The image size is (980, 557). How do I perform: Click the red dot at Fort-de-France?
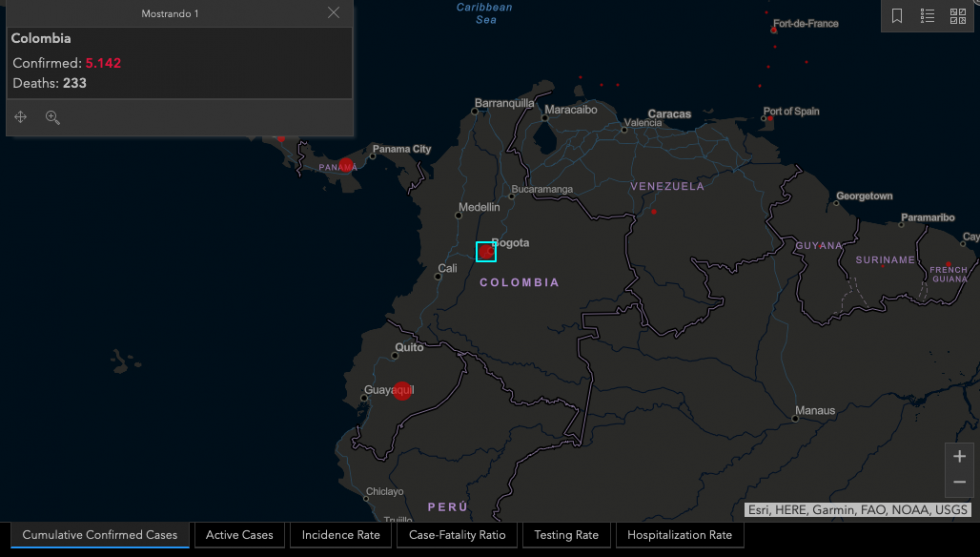pyautogui.click(x=774, y=29)
